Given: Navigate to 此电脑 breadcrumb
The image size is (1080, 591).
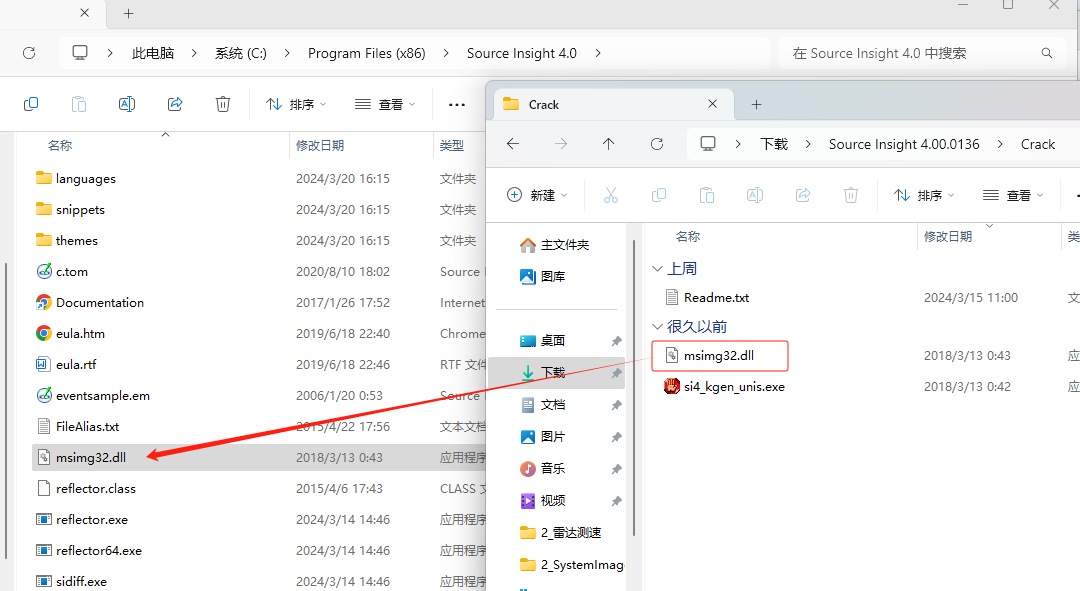Looking at the screenshot, I should click(153, 53).
